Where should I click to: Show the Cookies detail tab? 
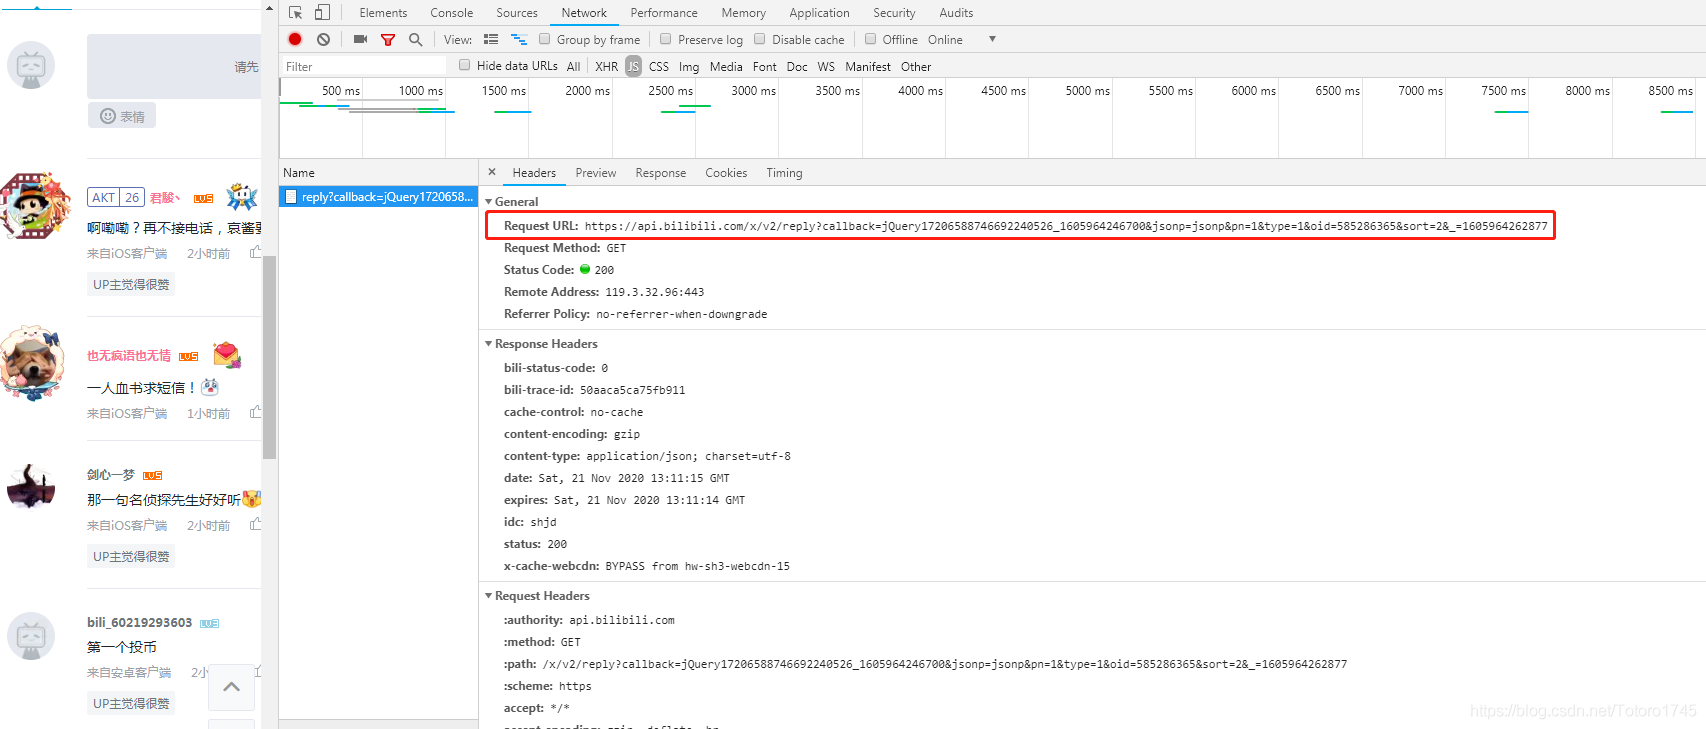(x=726, y=173)
